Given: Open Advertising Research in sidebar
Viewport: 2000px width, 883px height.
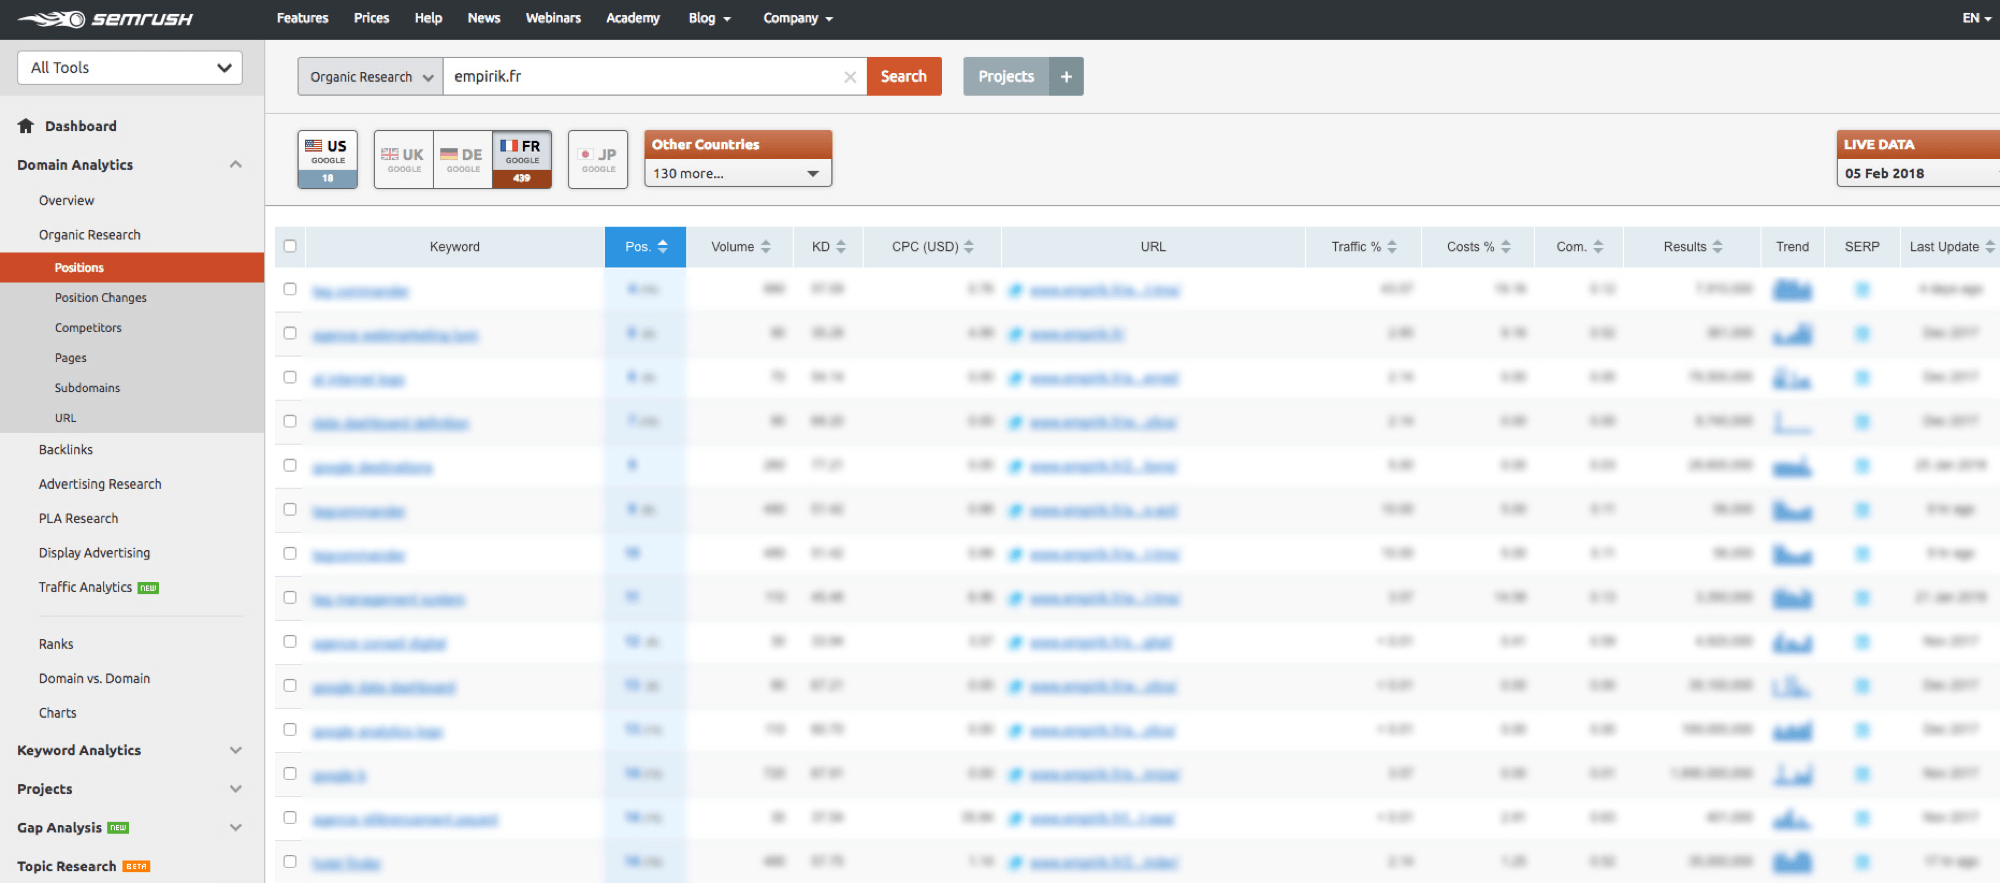Looking at the screenshot, I should (x=100, y=484).
